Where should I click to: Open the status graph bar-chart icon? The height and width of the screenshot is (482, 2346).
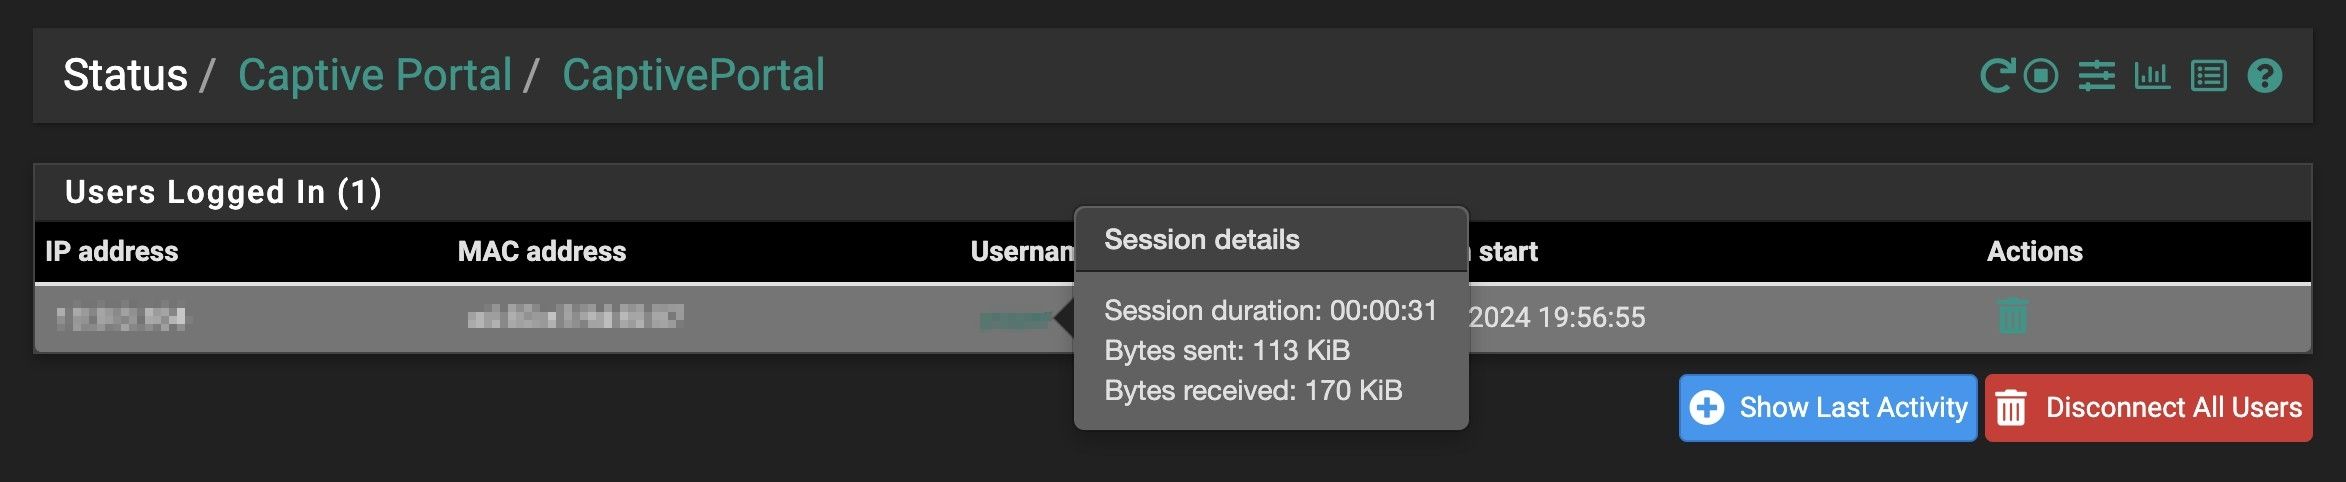coord(2152,76)
